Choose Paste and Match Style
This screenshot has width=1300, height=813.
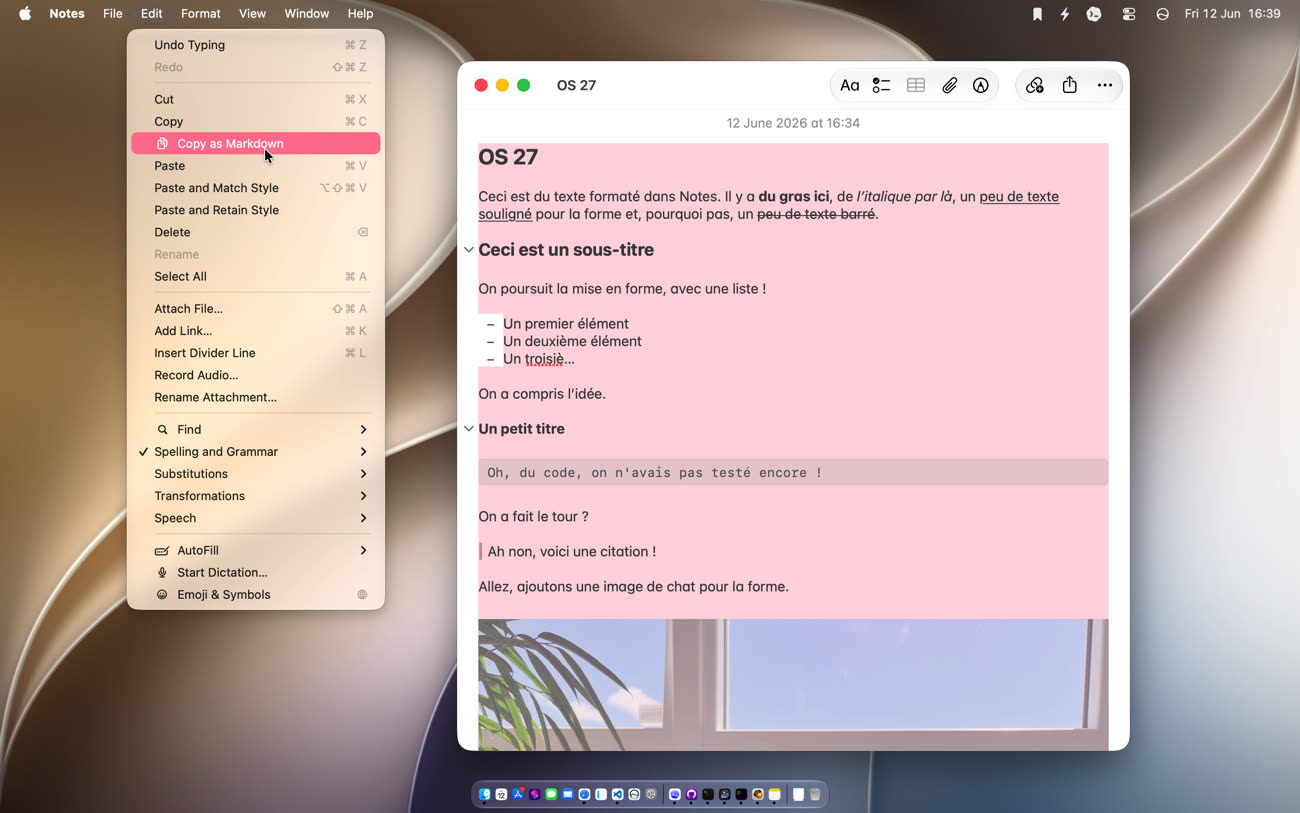click(x=256, y=188)
